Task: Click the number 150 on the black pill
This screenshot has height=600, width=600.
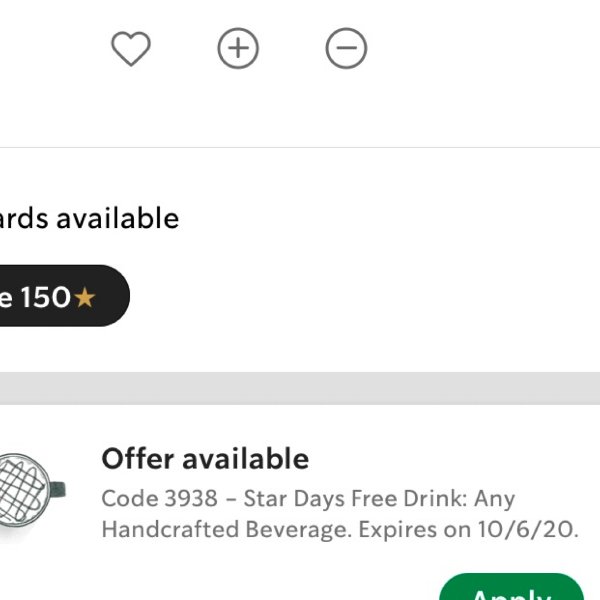Action: click(x=46, y=297)
